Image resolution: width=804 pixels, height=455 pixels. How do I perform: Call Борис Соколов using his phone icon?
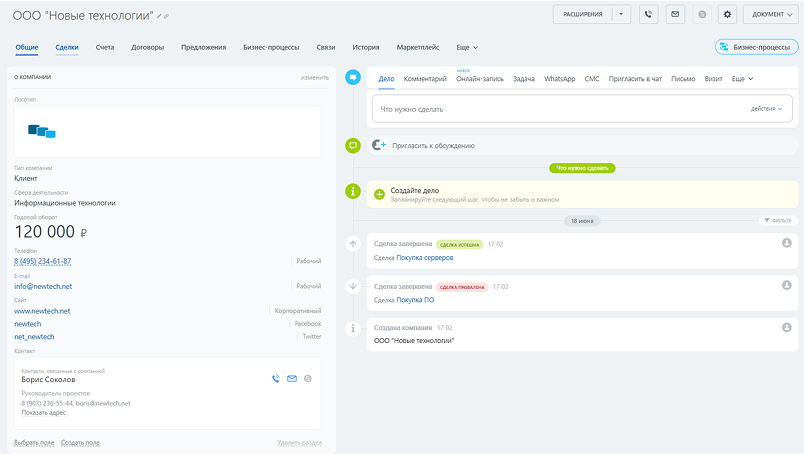pyautogui.click(x=276, y=379)
